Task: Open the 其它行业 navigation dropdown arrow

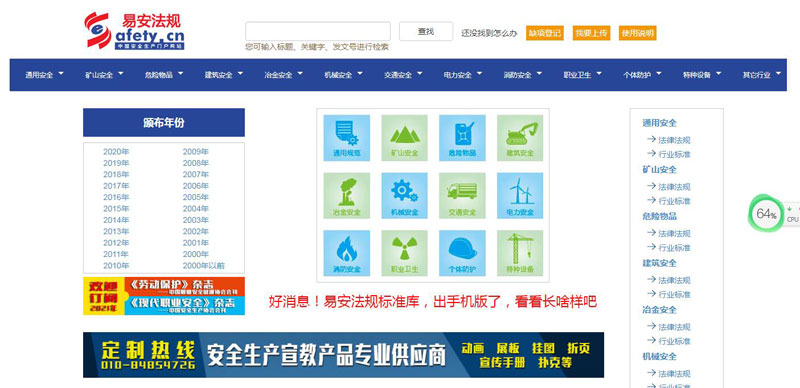Action: point(778,74)
